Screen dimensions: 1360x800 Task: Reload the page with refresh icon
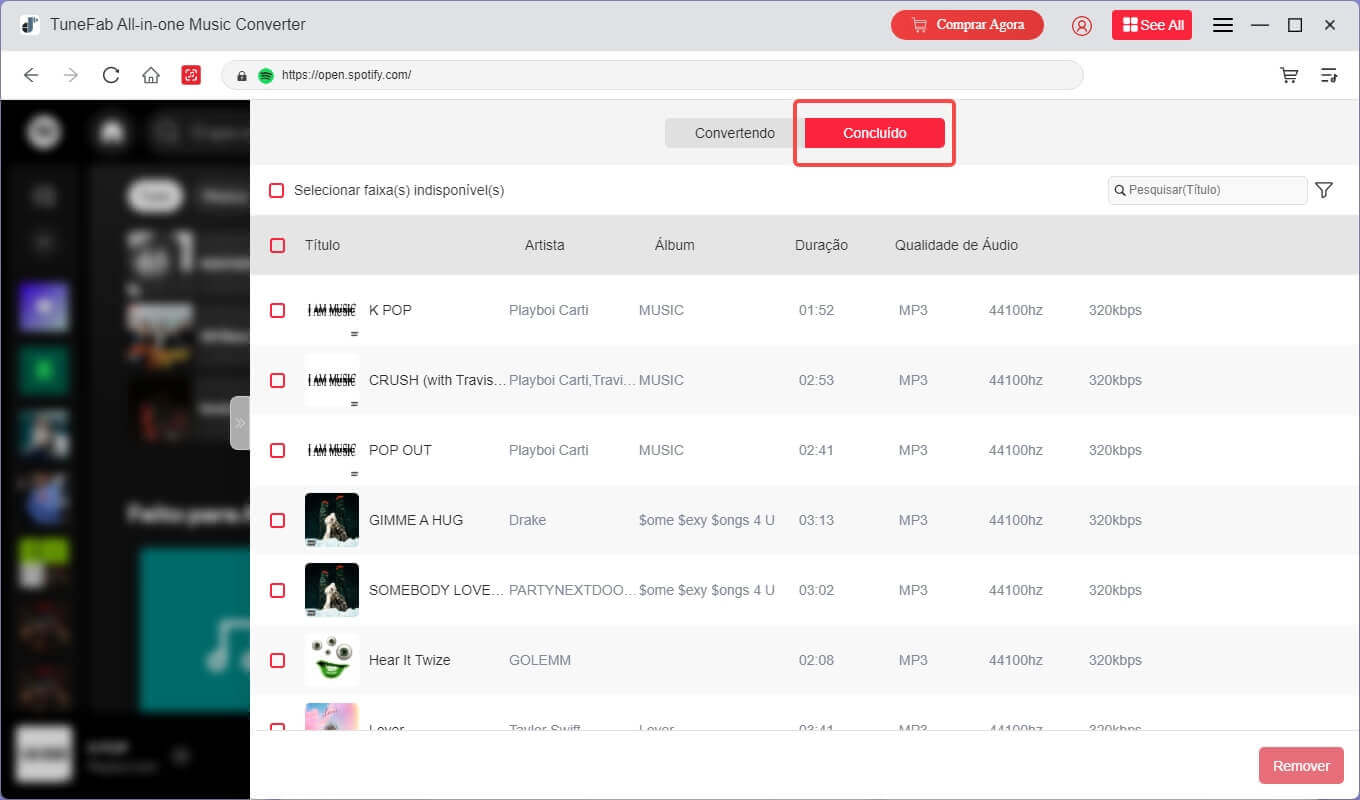111,75
